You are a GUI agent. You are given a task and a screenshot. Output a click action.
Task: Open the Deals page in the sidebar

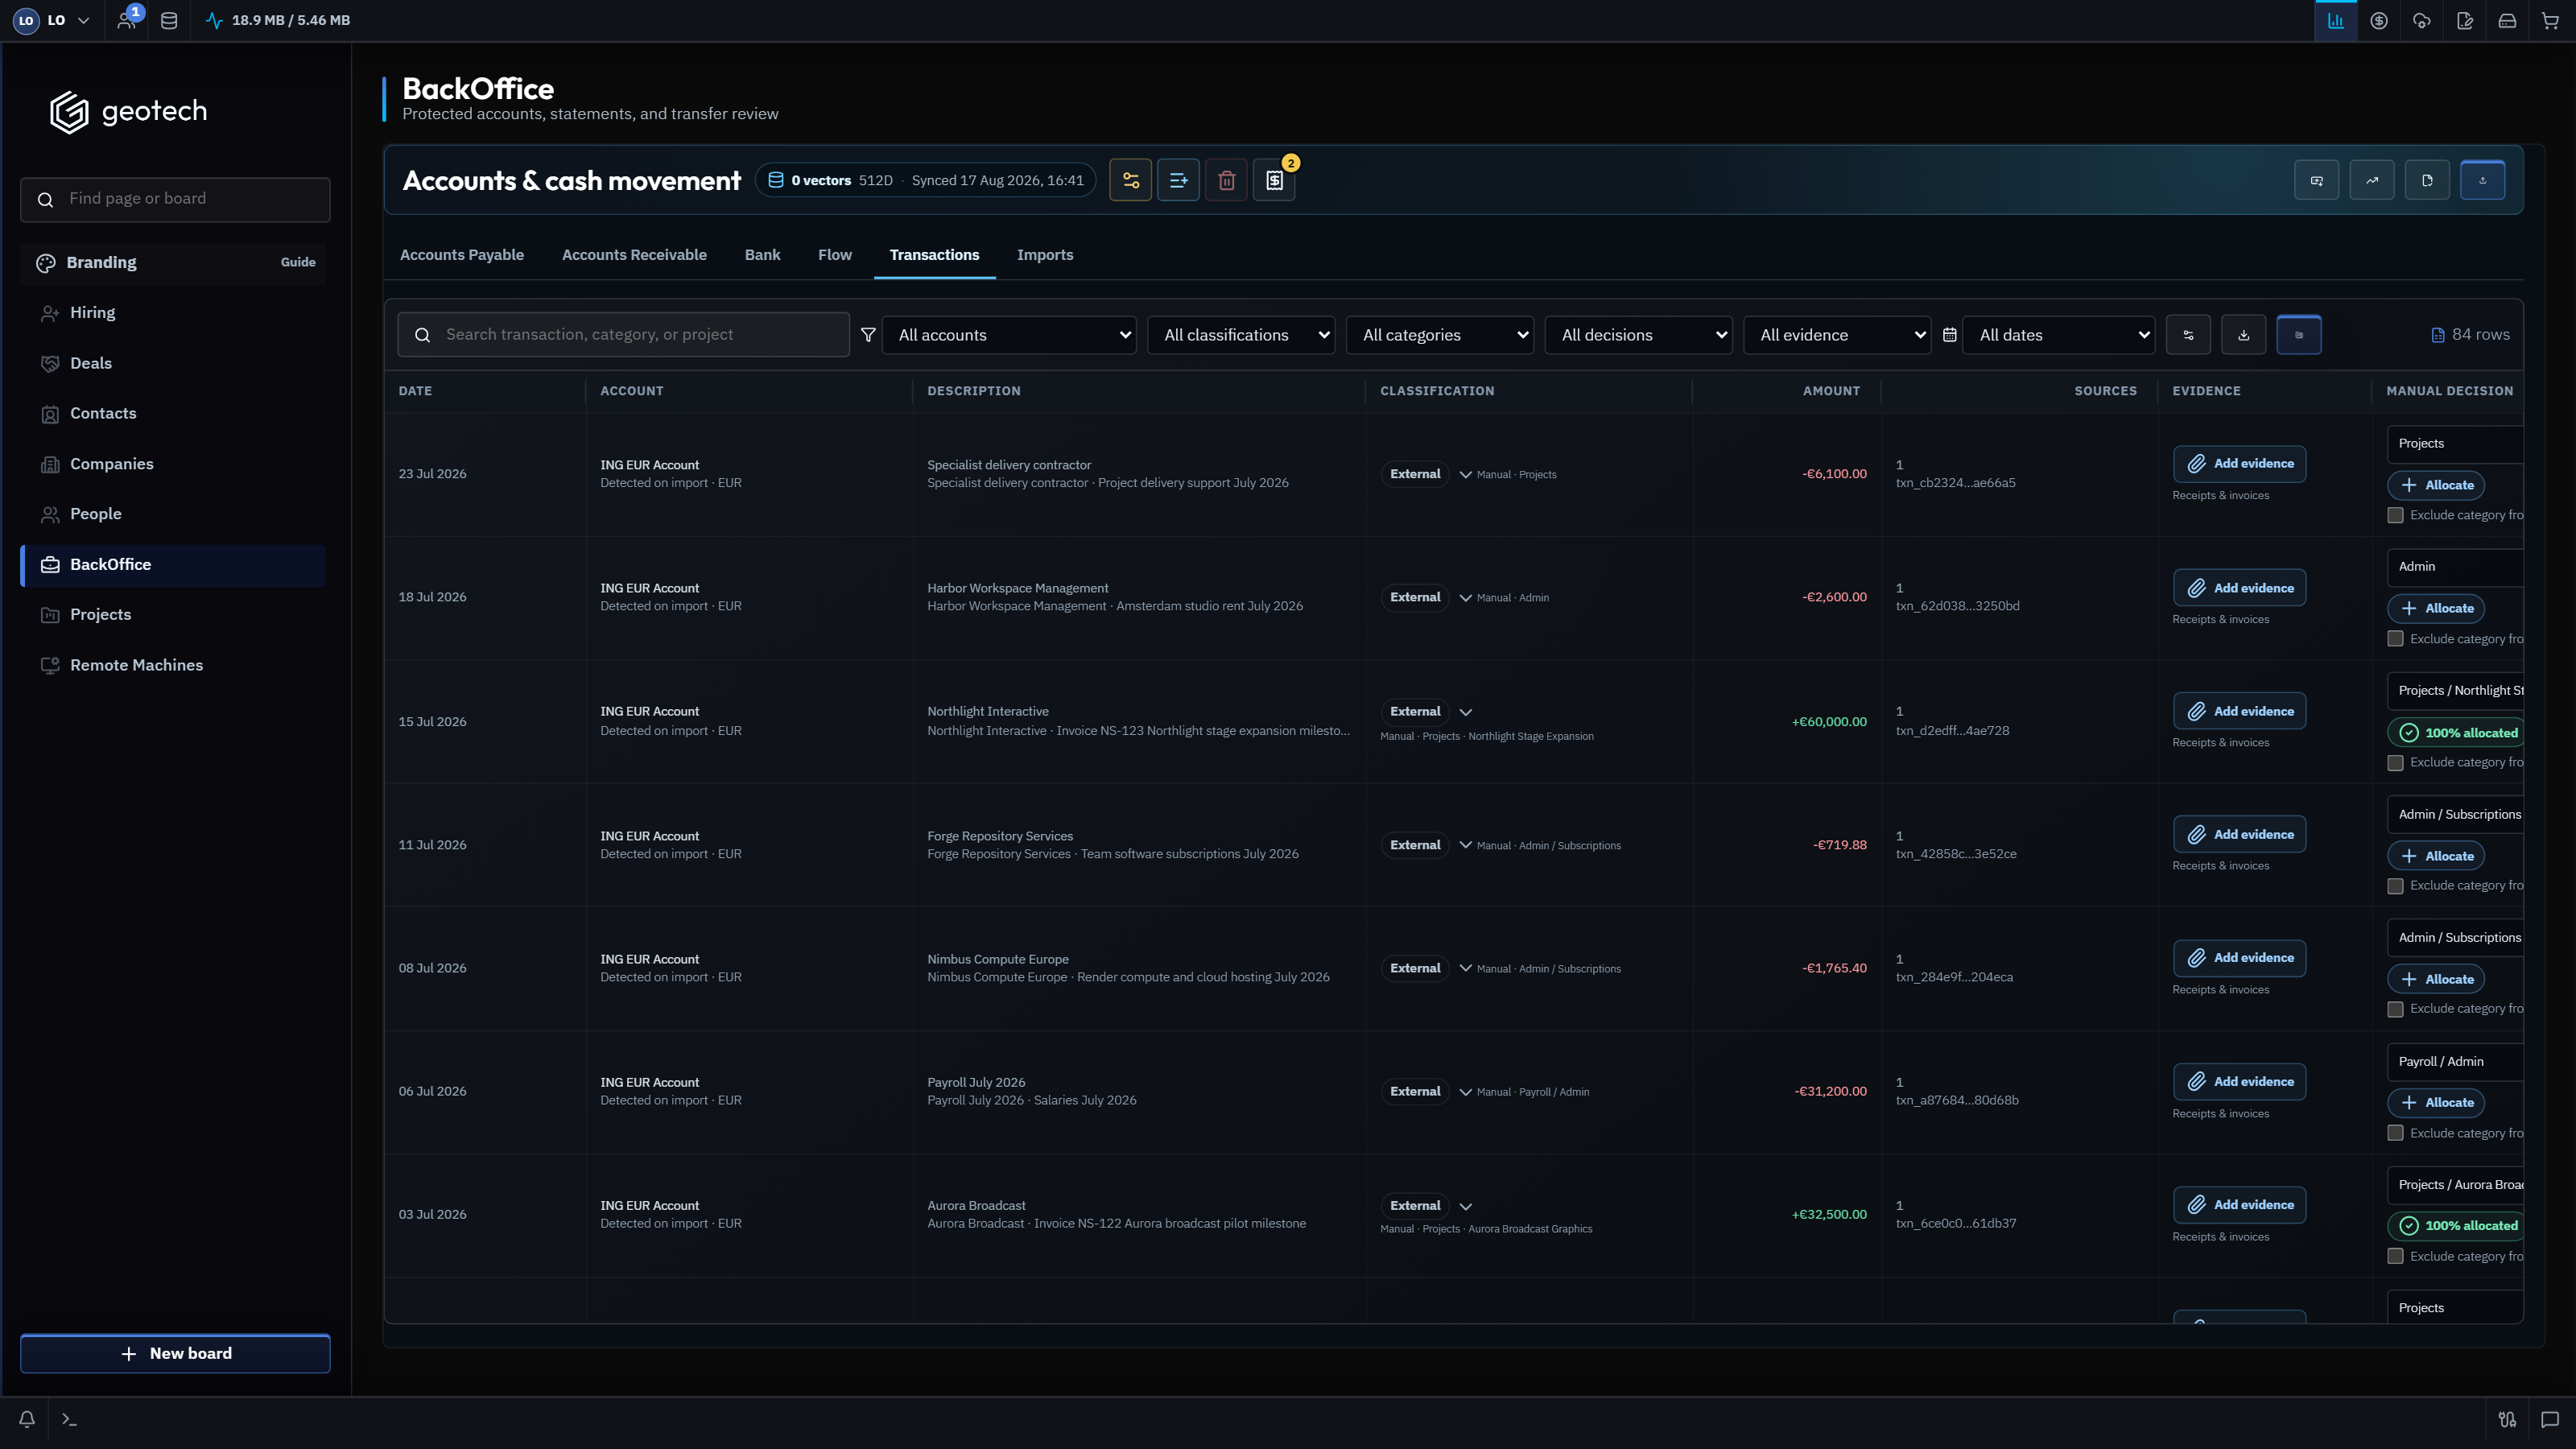pyautogui.click(x=173, y=364)
